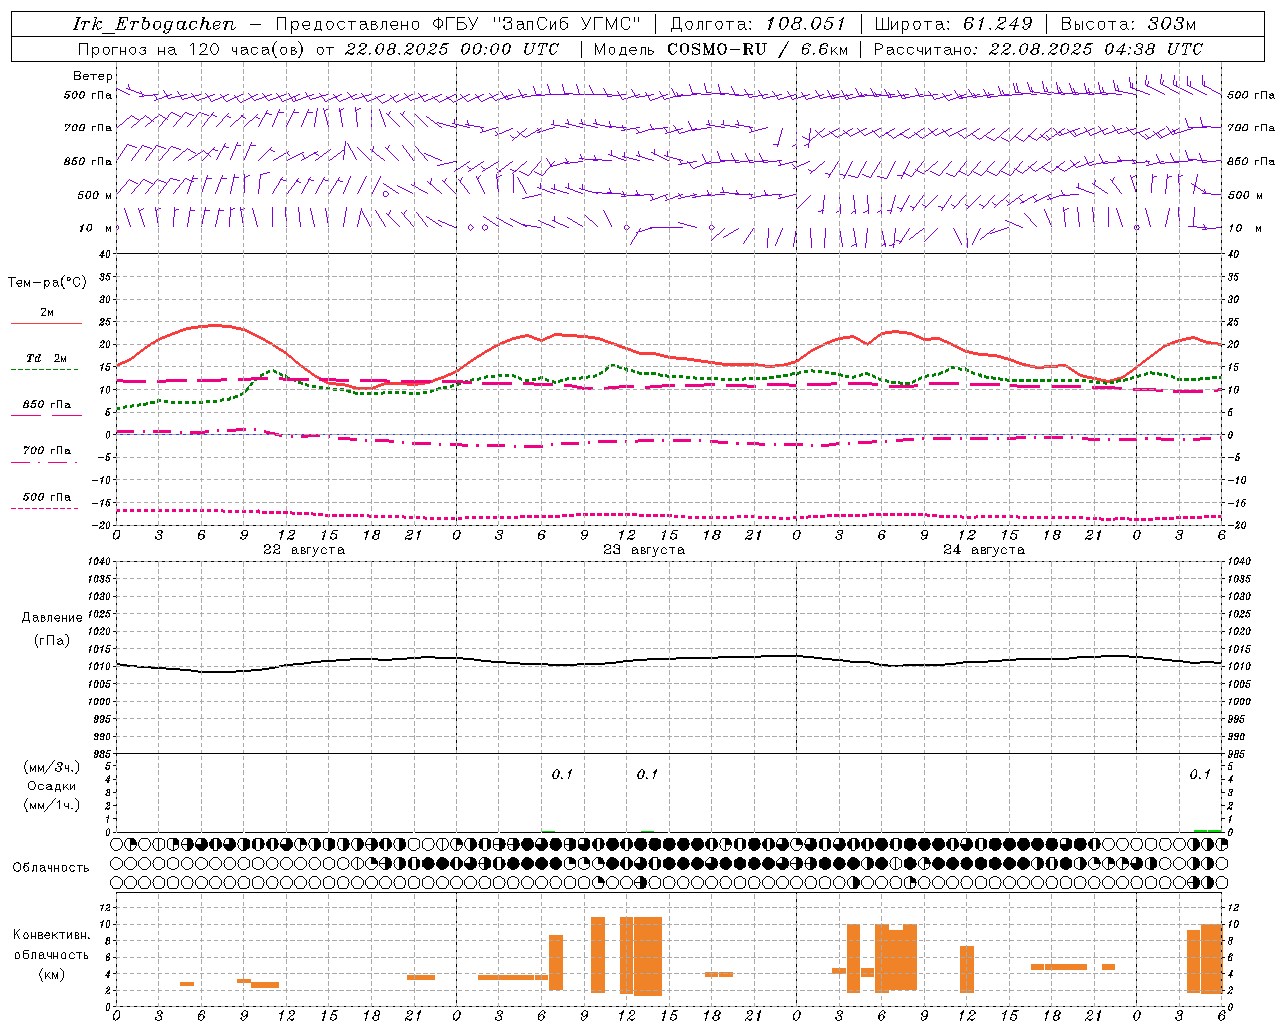This screenshot has width=1280, height=1024.
Task: Click the 'Осадки' label
Action: pyautogui.click(x=52, y=787)
